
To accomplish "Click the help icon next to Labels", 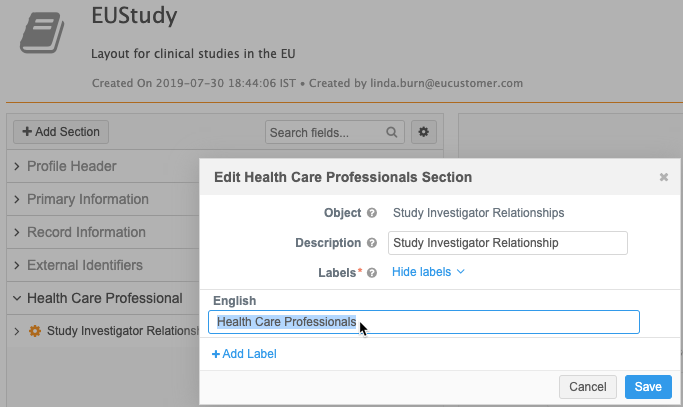I will pos(372,272).
